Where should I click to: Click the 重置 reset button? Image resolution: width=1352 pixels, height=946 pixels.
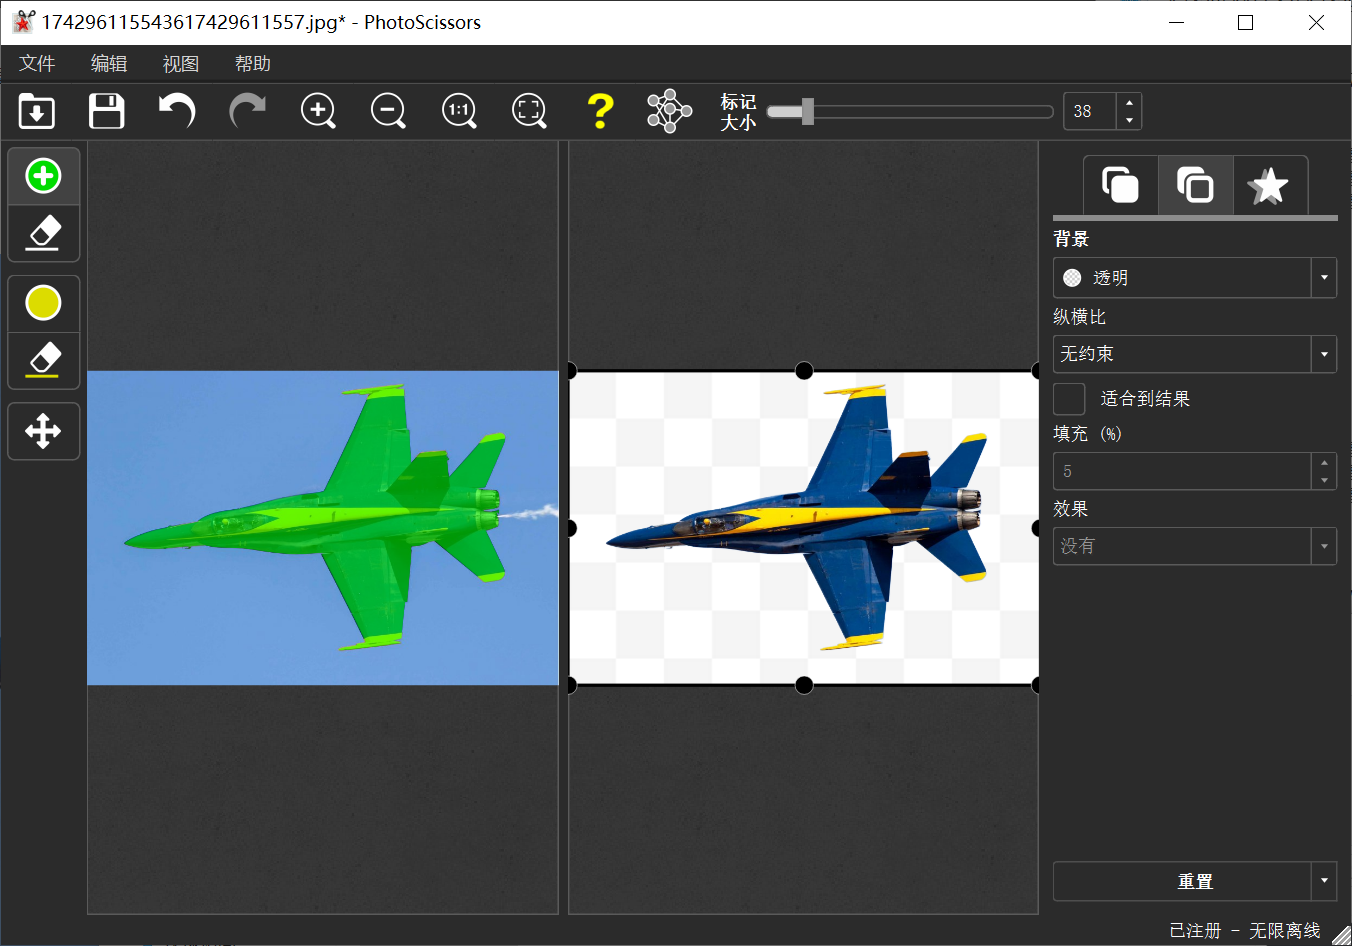pos(1182,881)
